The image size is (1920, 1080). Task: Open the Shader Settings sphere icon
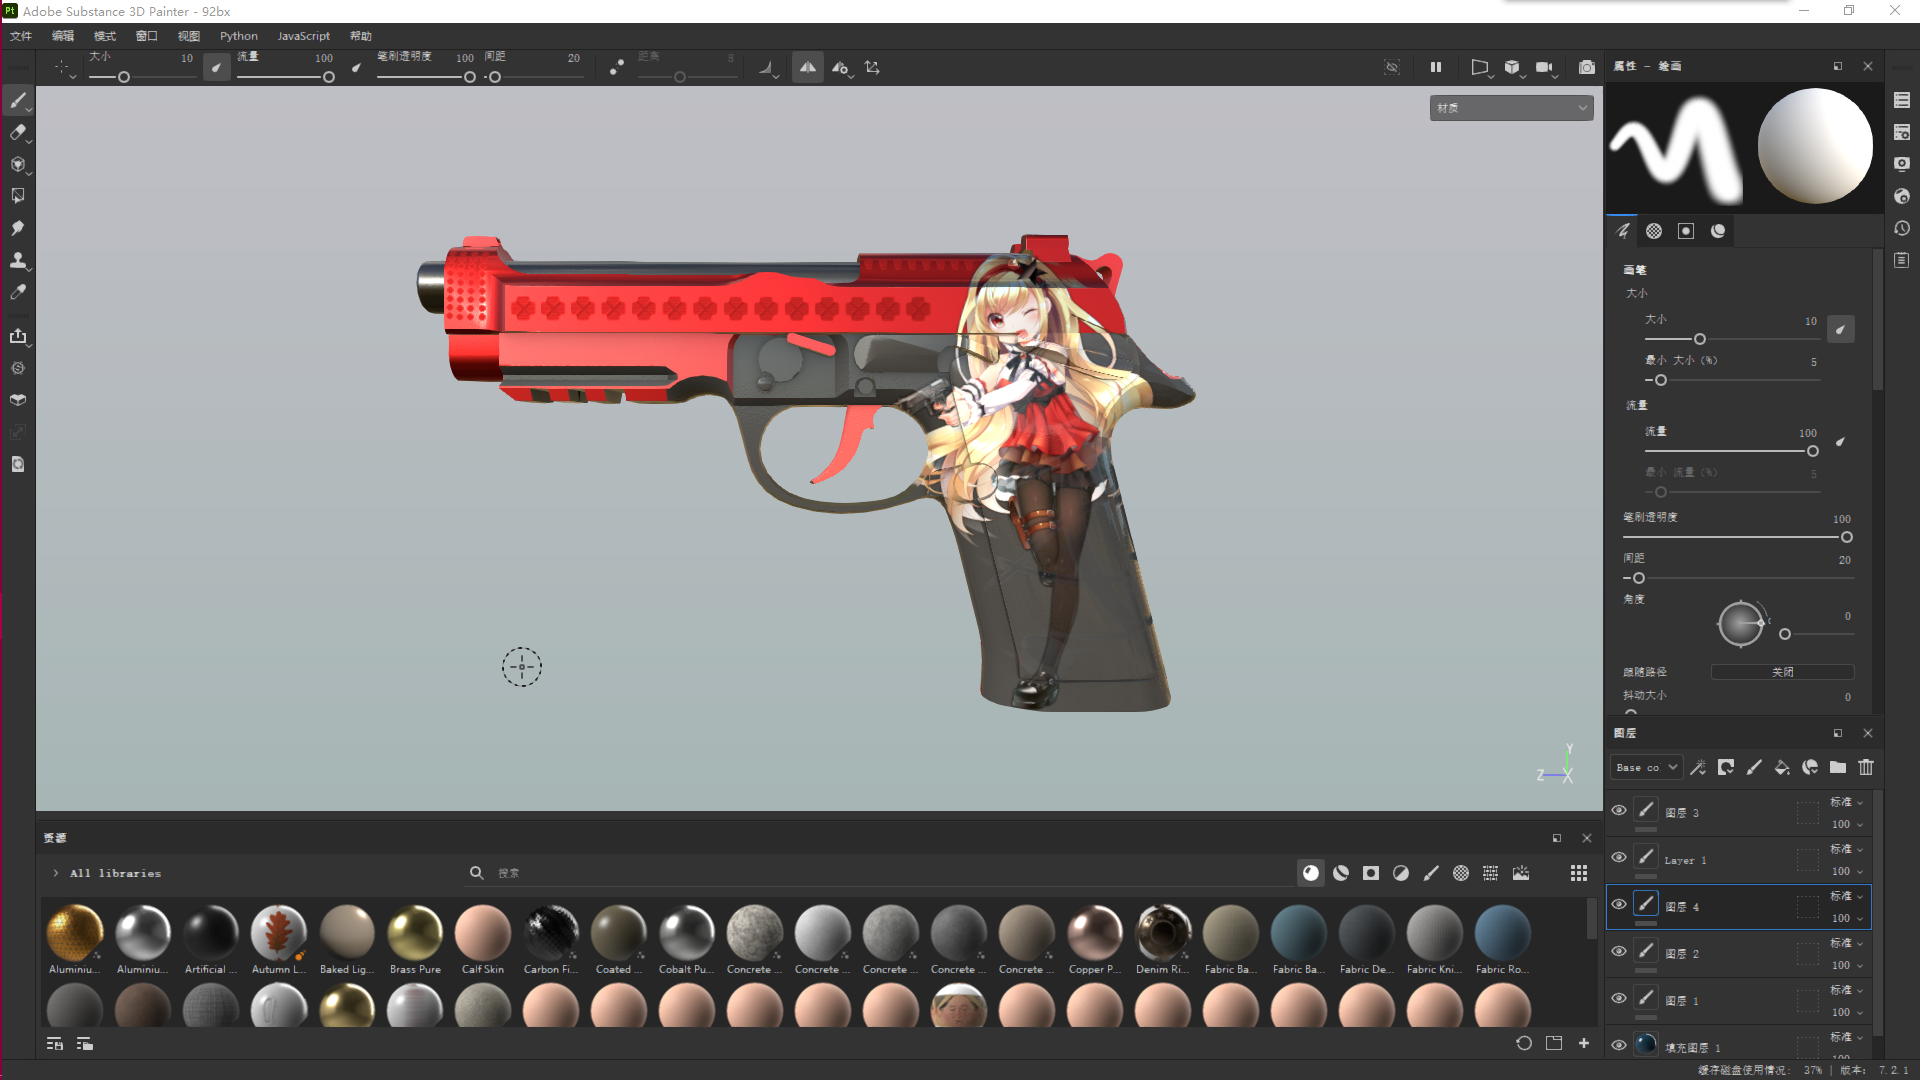coord(1902,196)
